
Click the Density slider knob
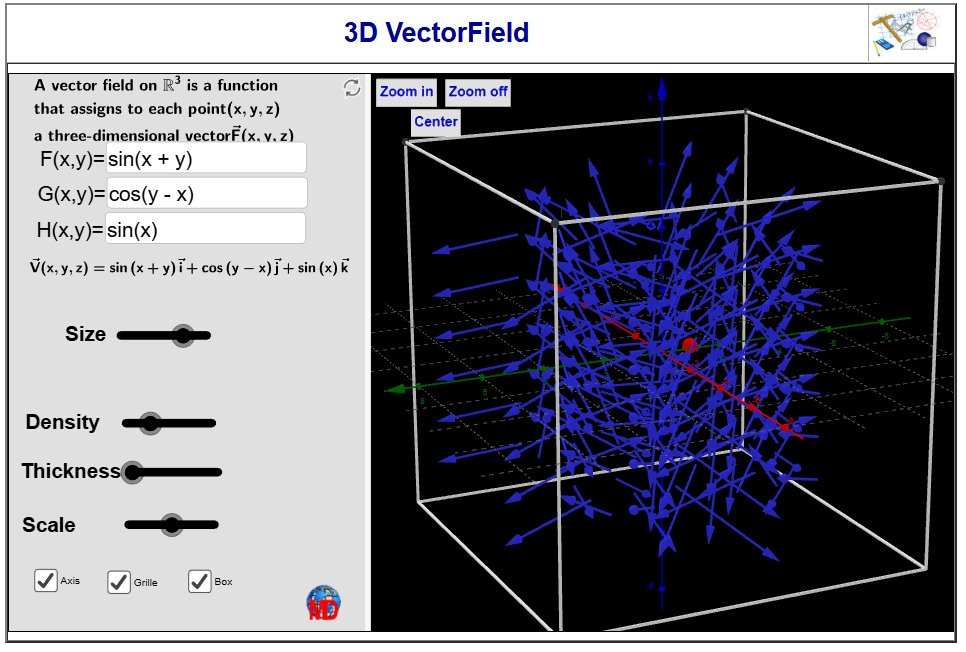(x=150, y=424)
